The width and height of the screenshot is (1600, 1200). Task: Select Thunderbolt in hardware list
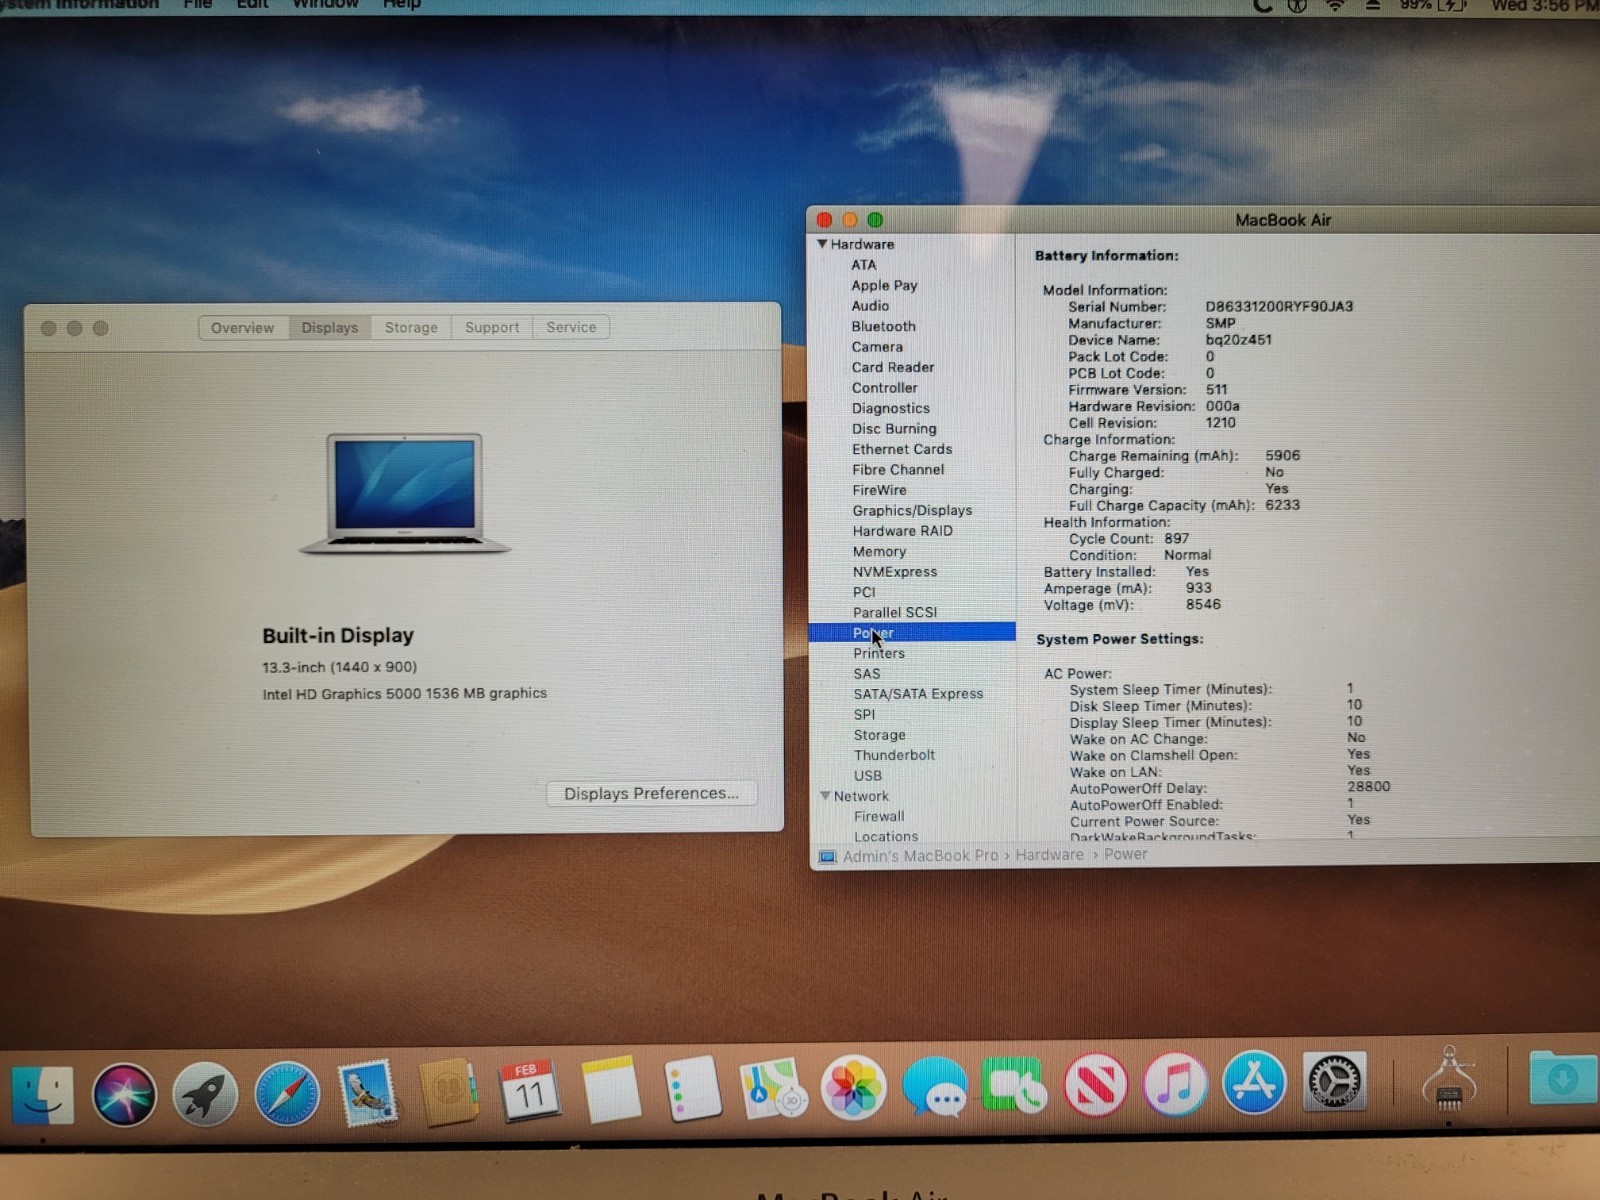tap(894, 755)
